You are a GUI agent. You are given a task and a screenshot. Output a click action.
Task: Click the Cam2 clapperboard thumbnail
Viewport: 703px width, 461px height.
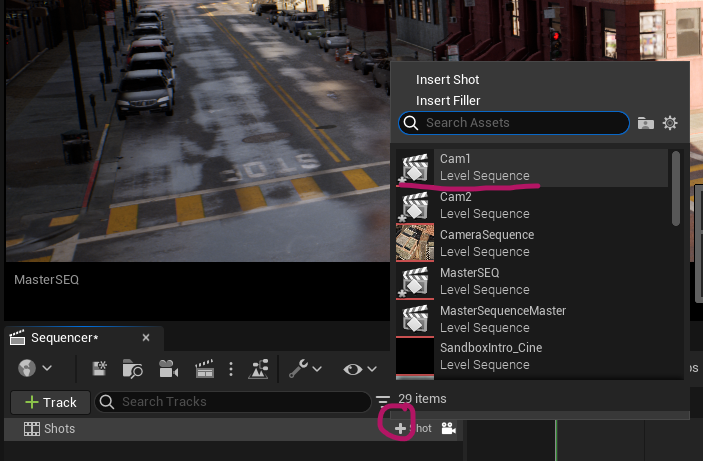tap(415, 205)
